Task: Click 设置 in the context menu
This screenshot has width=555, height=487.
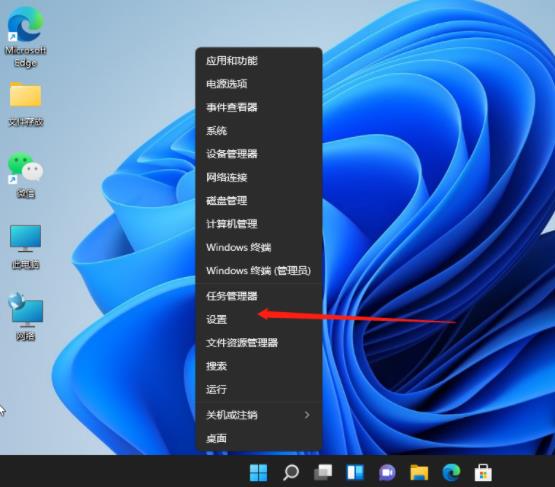Action: coord(259,320)
